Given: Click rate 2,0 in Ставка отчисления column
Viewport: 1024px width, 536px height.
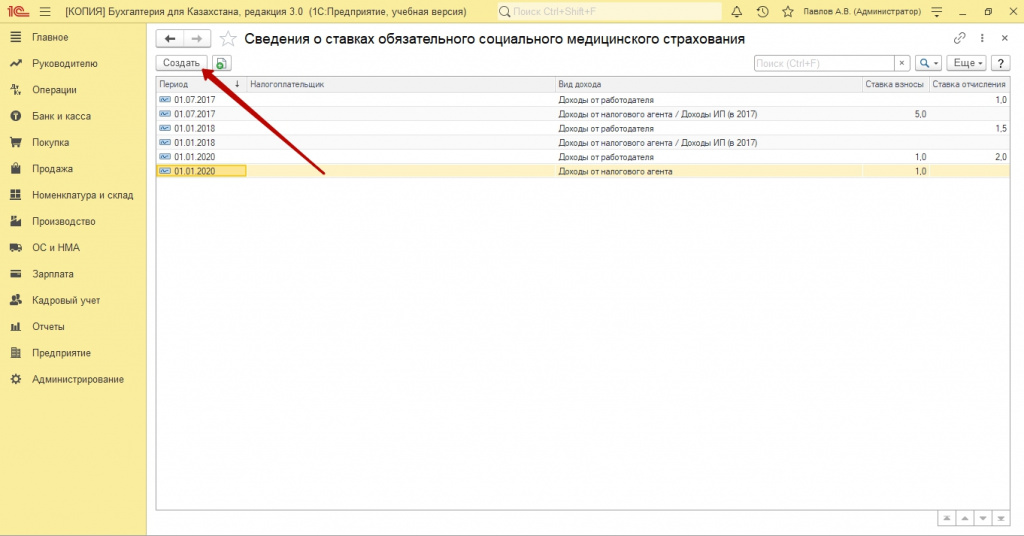Looking at the screenshot, I should point(1001,157).
